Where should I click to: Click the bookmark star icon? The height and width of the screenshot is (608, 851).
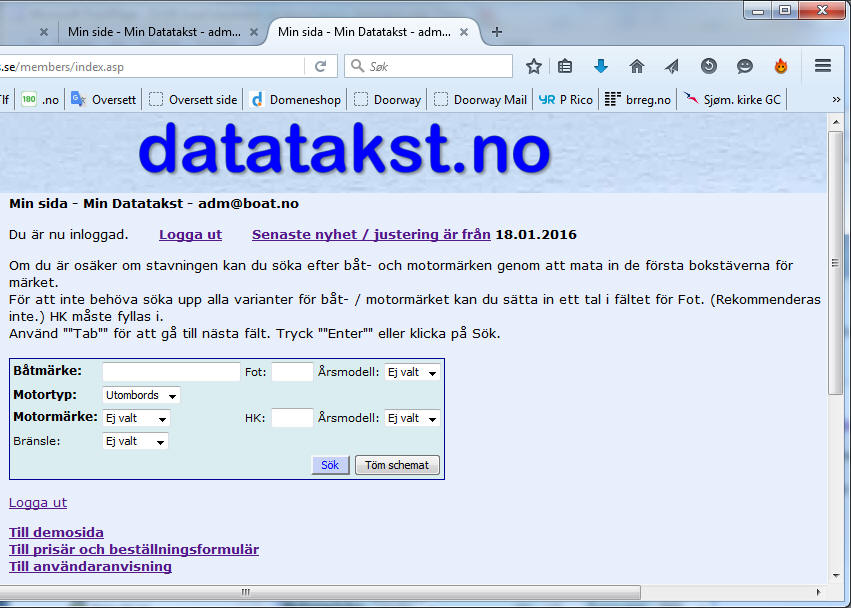(534, 66)
